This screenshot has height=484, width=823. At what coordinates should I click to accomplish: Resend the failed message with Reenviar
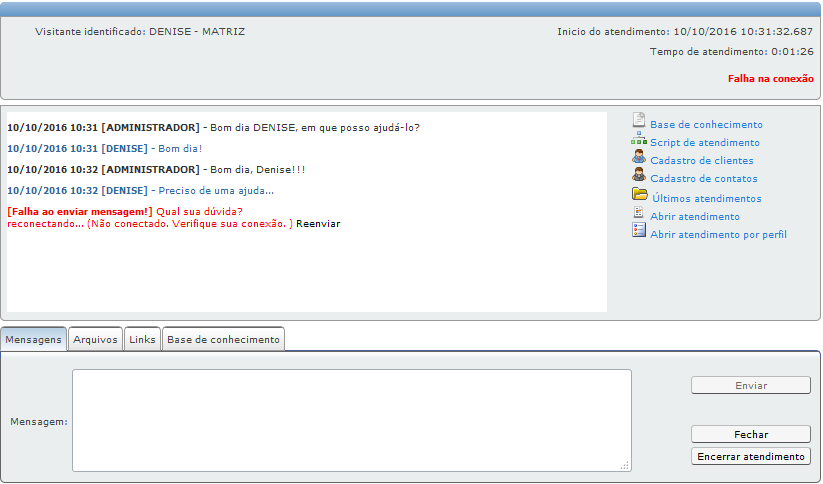click(318, 224)
